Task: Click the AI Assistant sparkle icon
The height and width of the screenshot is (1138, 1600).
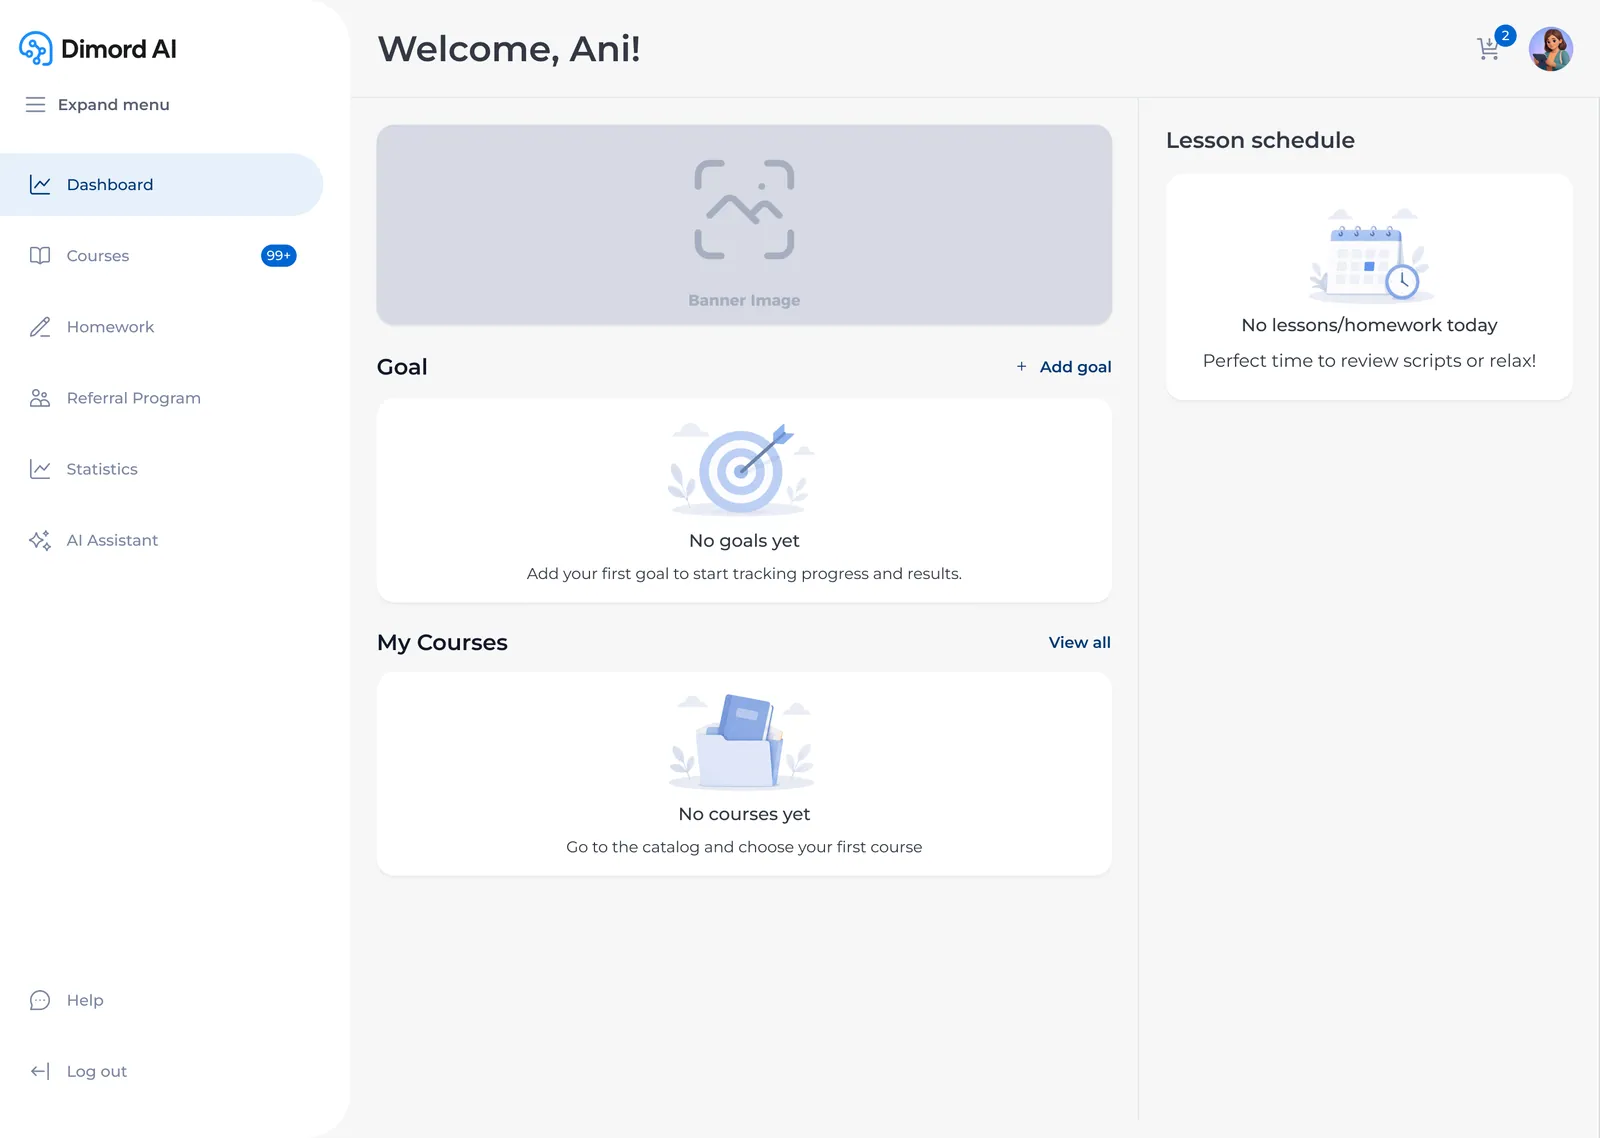Action: (x=40, y=540)
